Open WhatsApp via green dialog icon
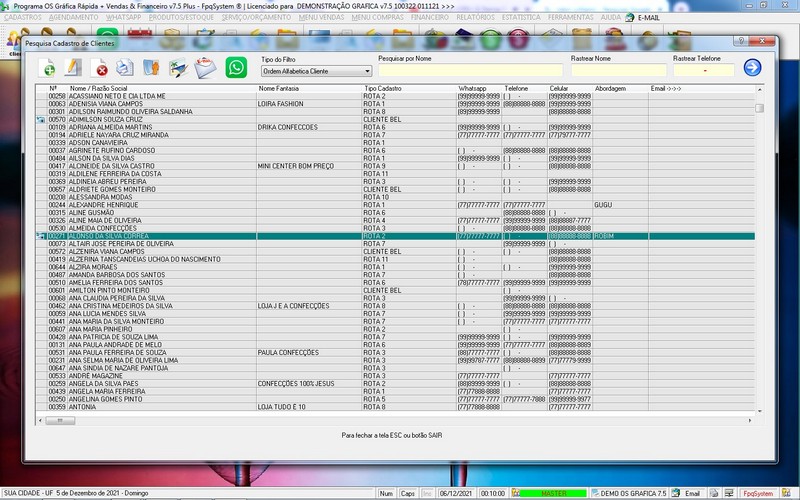Image resolution: width=800 pixels, height=500 pixels. (x=236, y=67)
